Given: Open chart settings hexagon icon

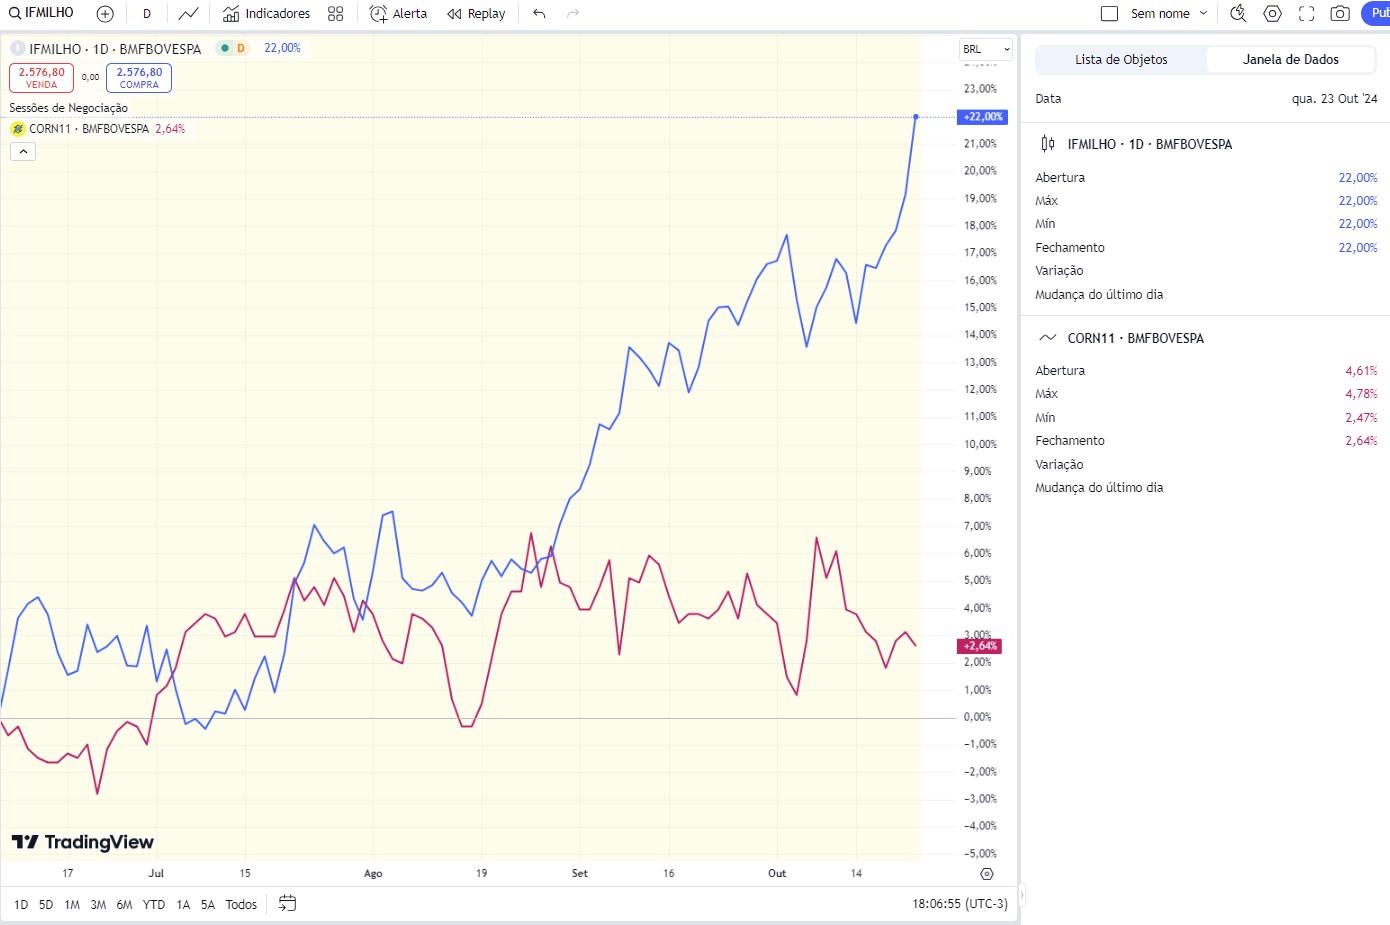Looking at the screenshot, I should coord(1272,14).
